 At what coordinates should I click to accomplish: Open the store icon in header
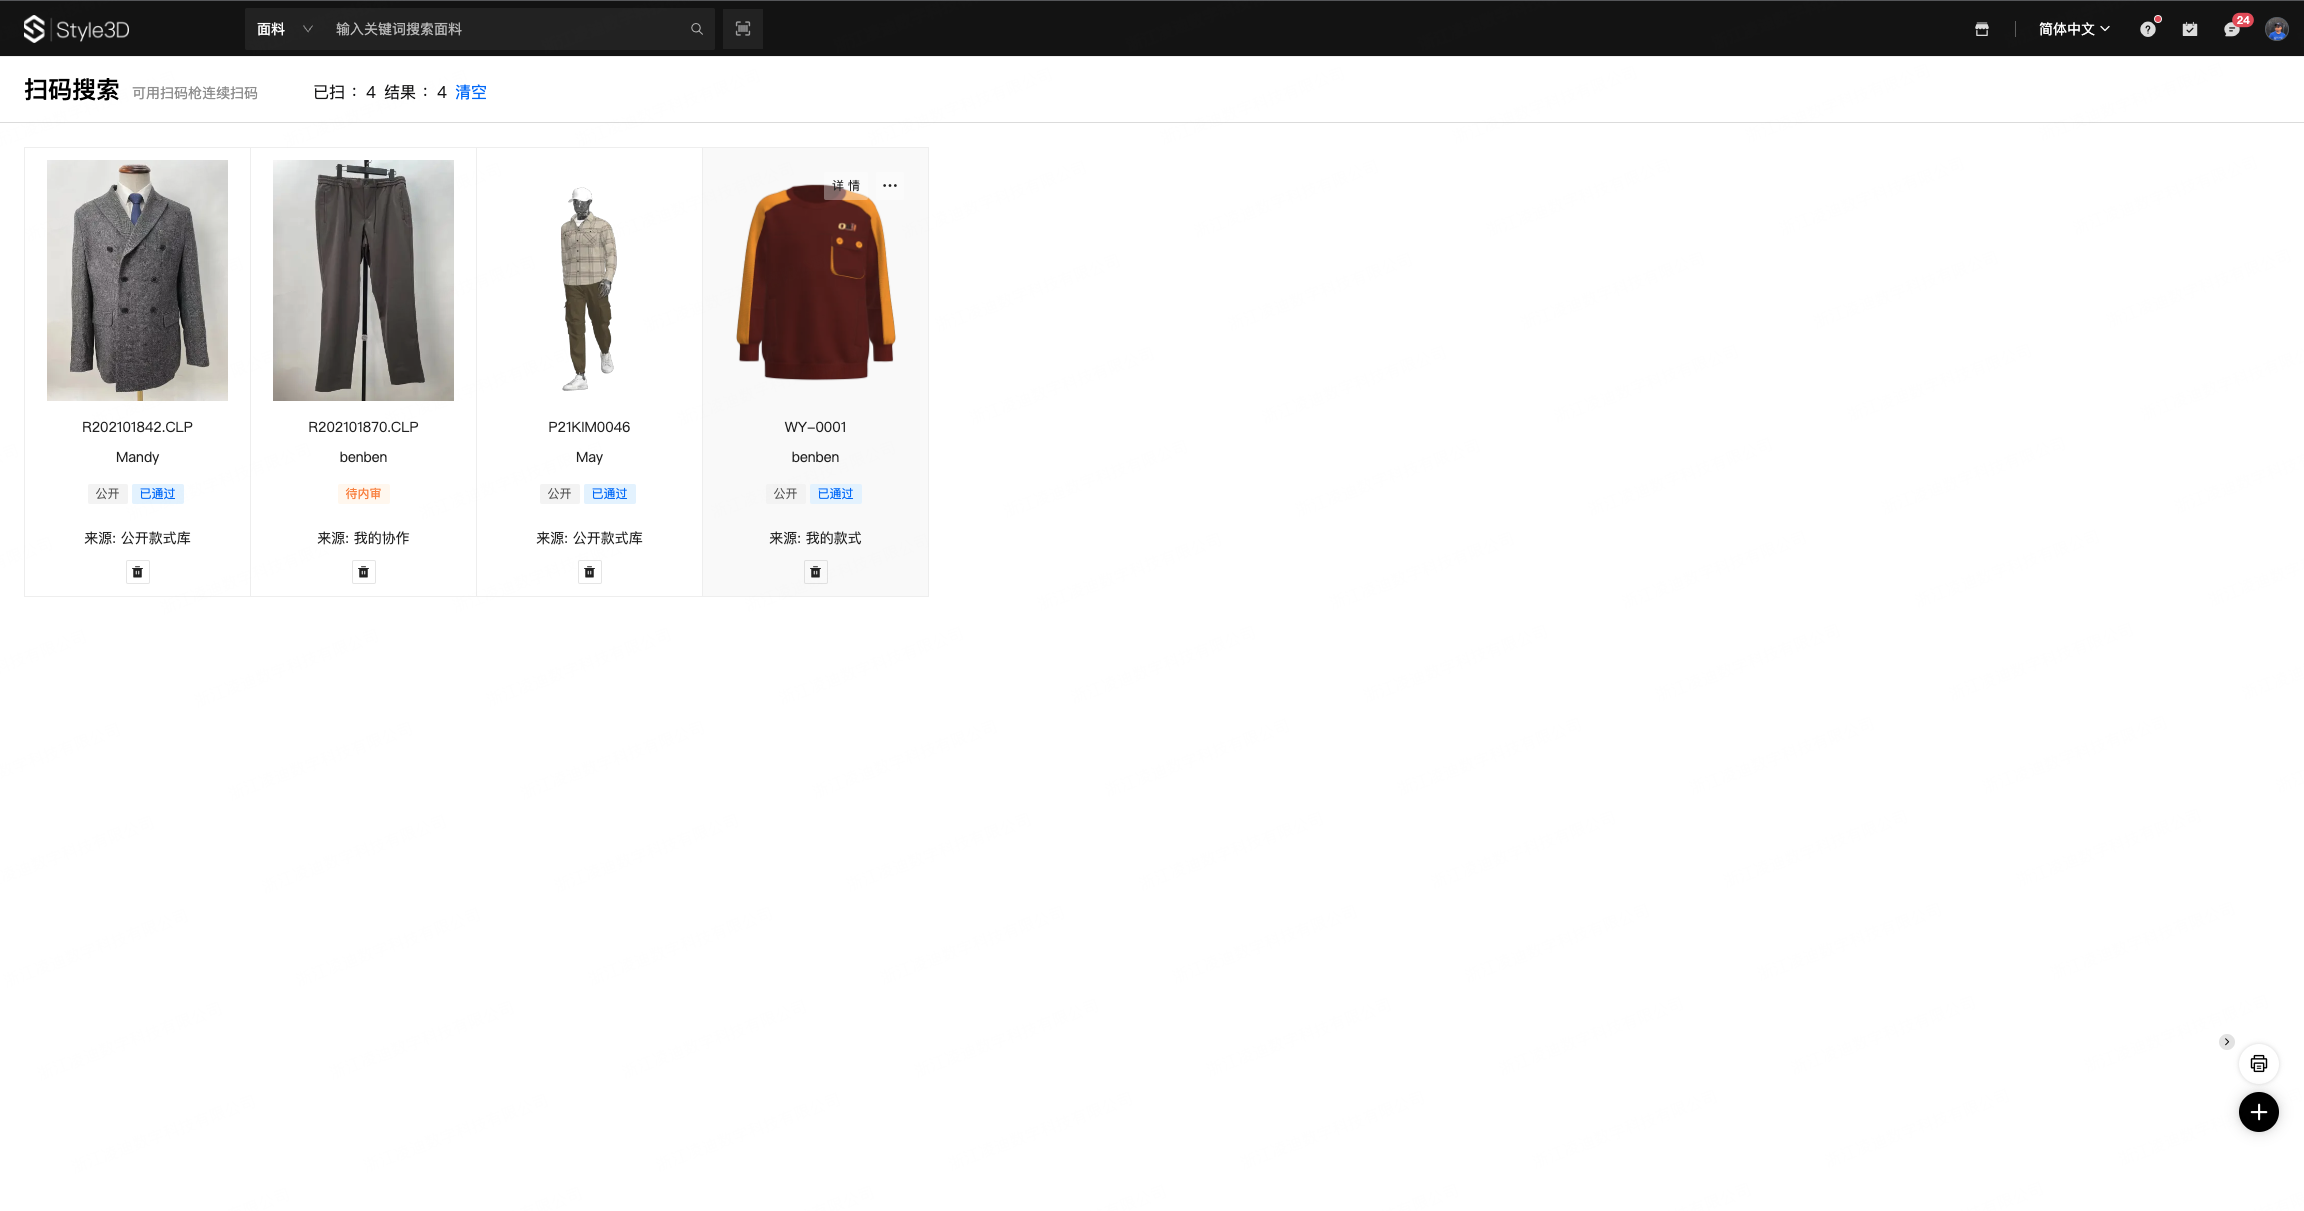[1981, 29]
